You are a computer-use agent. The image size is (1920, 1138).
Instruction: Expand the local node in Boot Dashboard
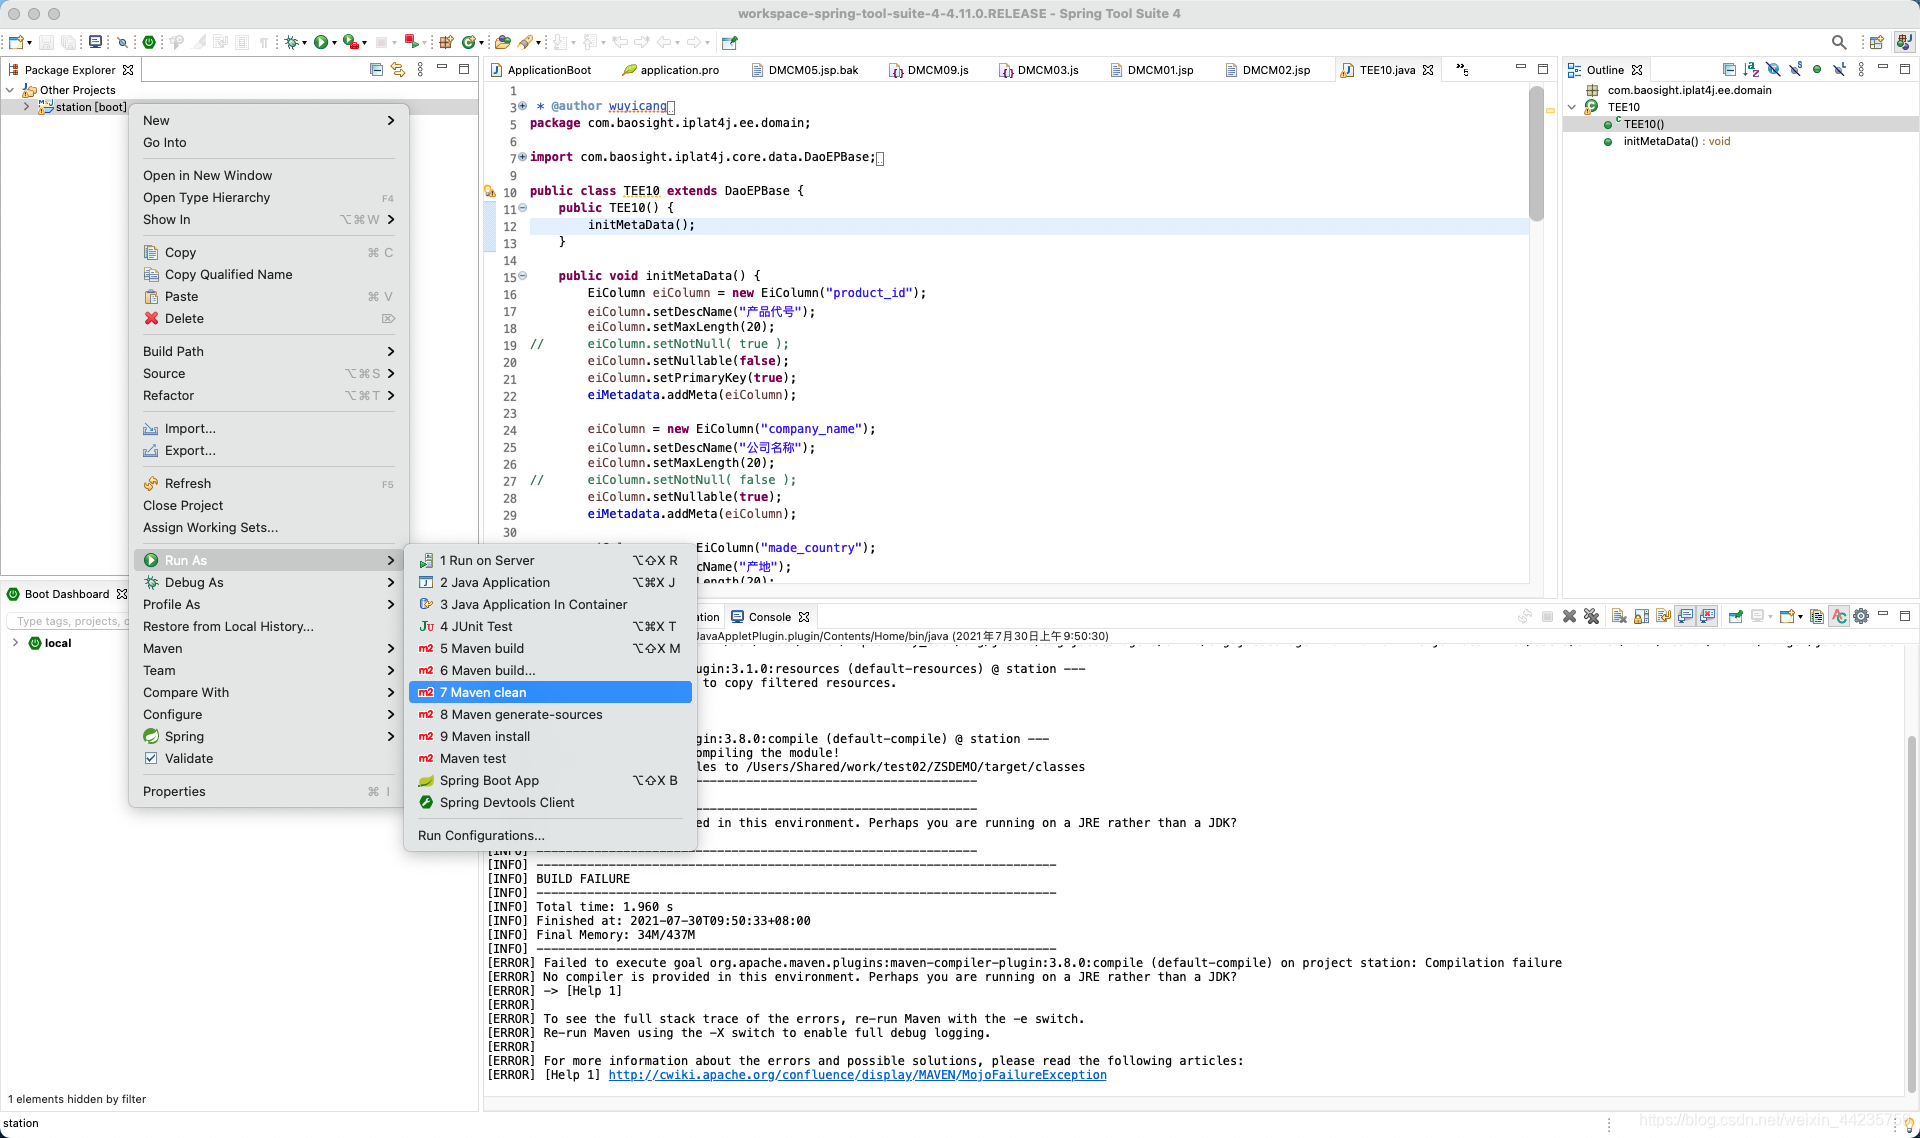coord(14,643)
